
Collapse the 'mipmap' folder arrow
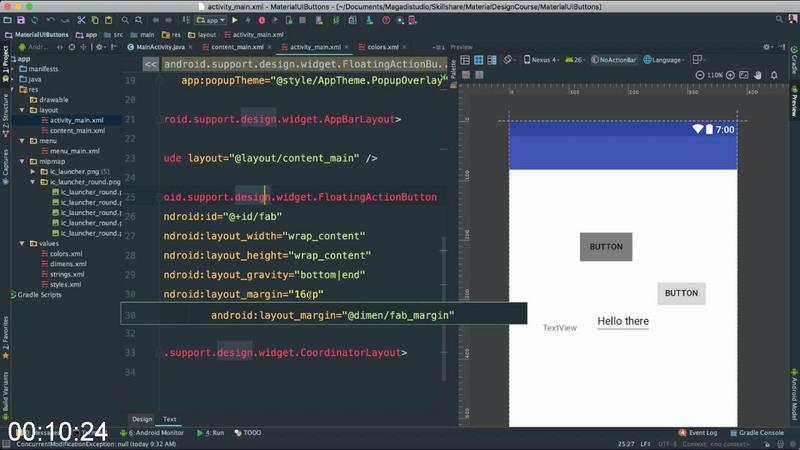tap(22, 161)
